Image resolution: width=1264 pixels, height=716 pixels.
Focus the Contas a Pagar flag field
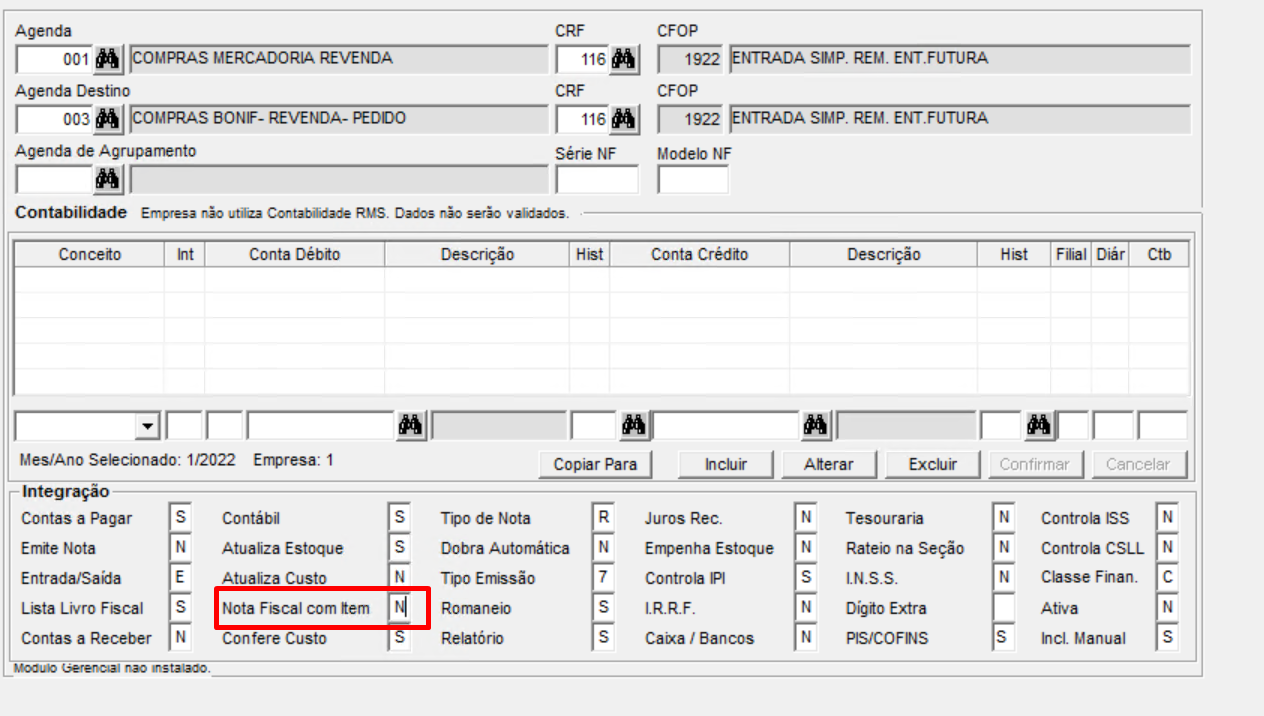180,518
